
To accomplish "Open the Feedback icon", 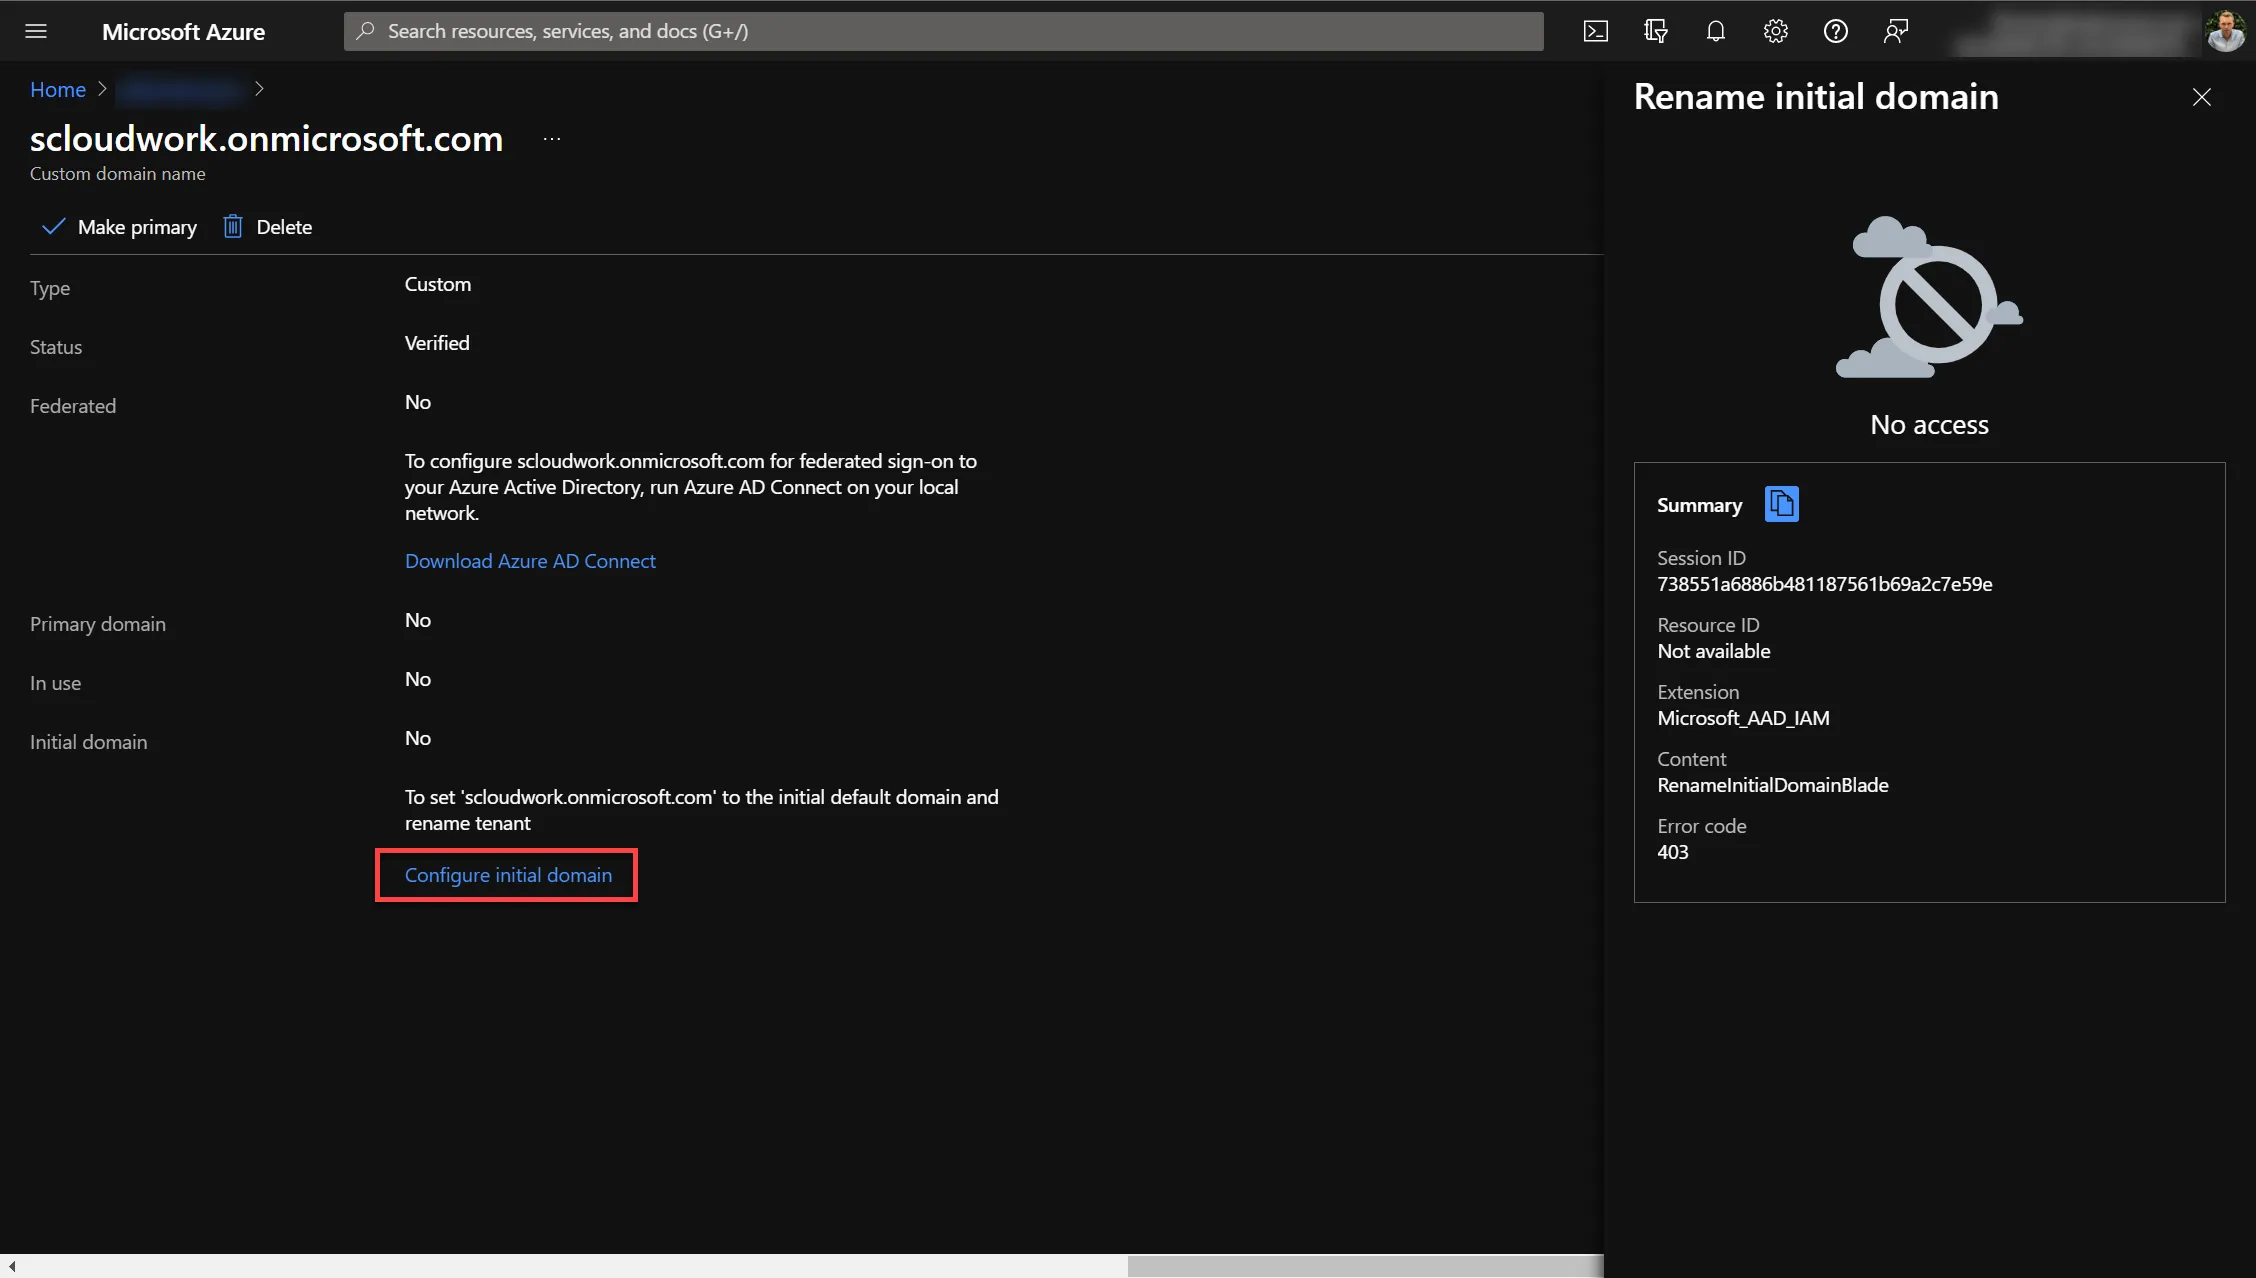I will click(x=1896, y=31).
